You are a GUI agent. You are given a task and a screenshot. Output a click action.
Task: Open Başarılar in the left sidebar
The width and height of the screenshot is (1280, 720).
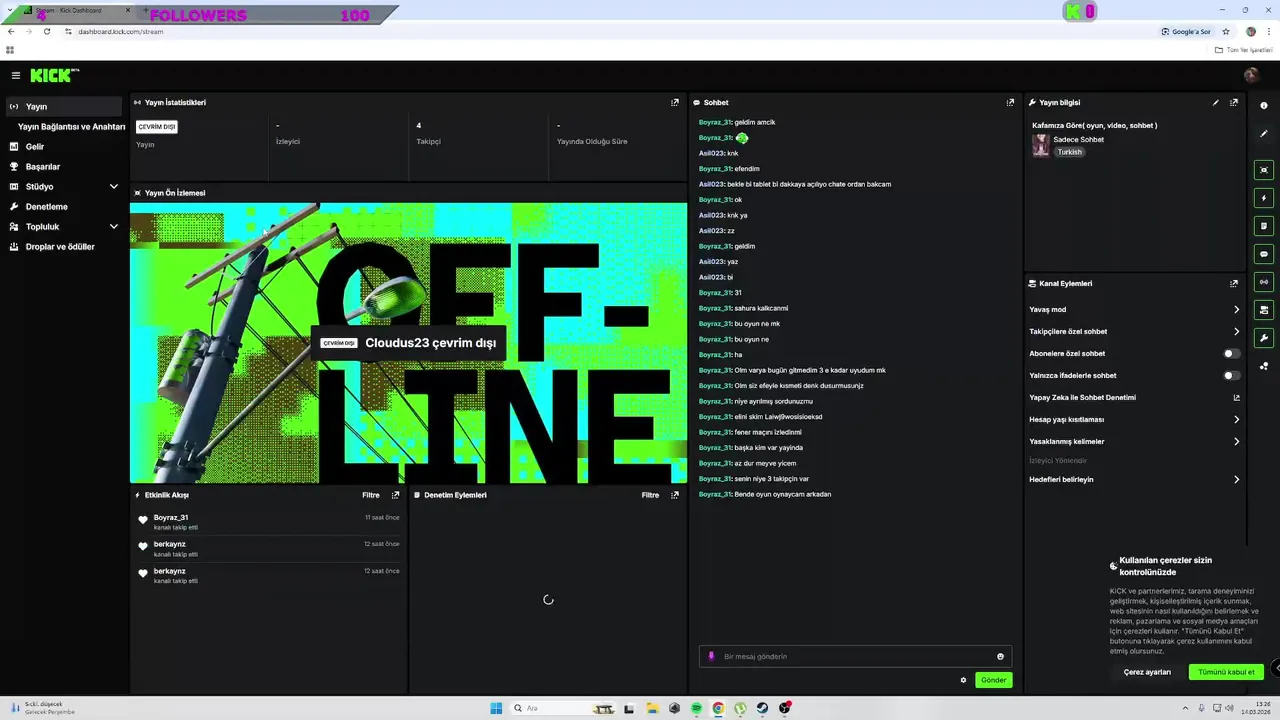coord(64,166)
